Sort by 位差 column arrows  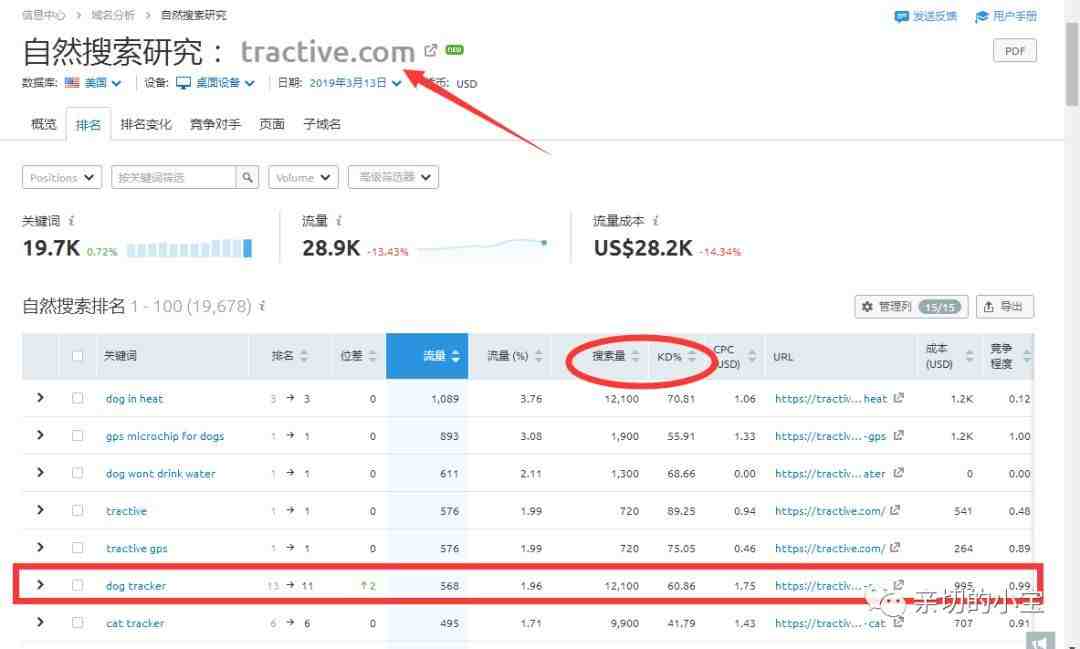[x=373, y=356]
